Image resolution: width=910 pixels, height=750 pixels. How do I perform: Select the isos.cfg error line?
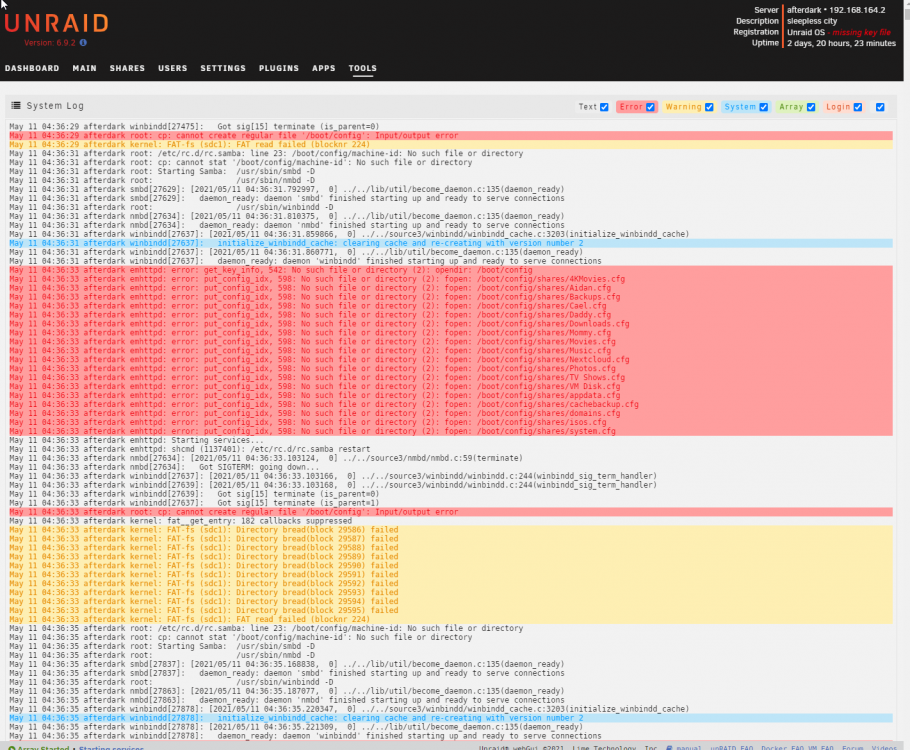click(450, 423)
